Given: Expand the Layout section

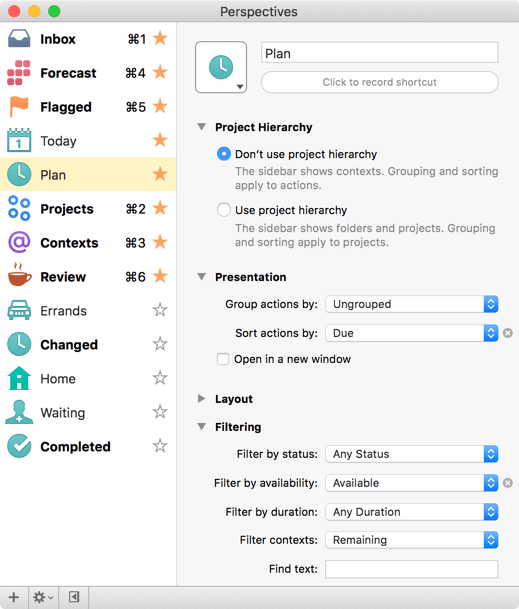Looking at the screenshot, I should [x=201, y=398].
